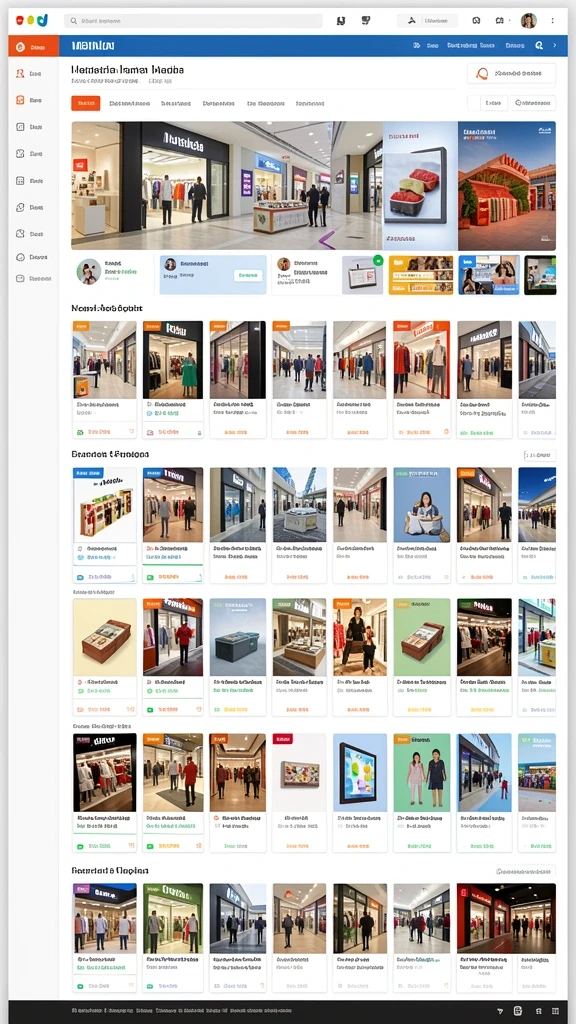576x1024 pixels.
Task: Open the dropdown beside the last section heading
Action: [525, 871]
